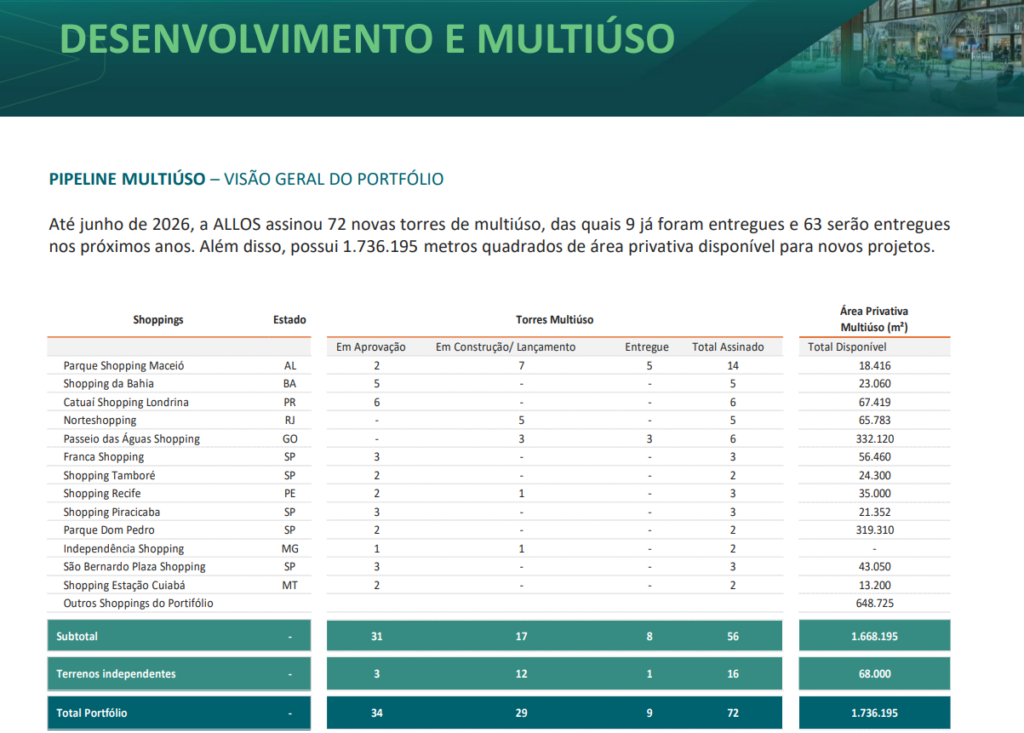
Task: Click the Total Assinado subheader
Action: [x=728, y=347]
